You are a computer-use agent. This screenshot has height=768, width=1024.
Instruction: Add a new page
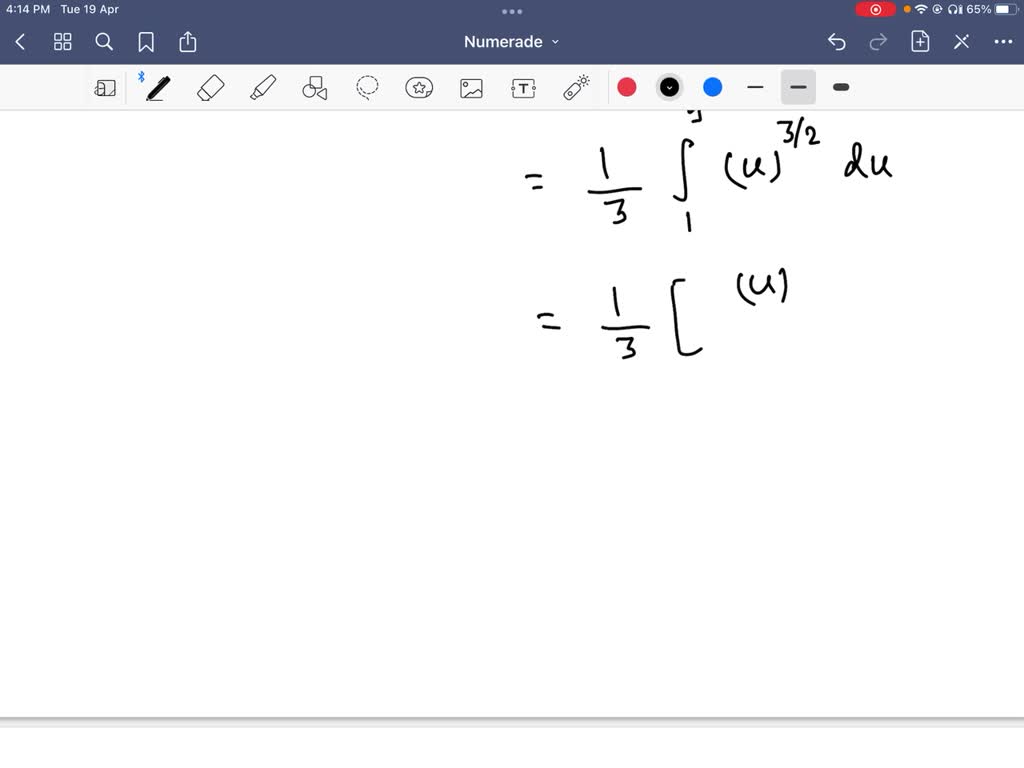point(919,42)
